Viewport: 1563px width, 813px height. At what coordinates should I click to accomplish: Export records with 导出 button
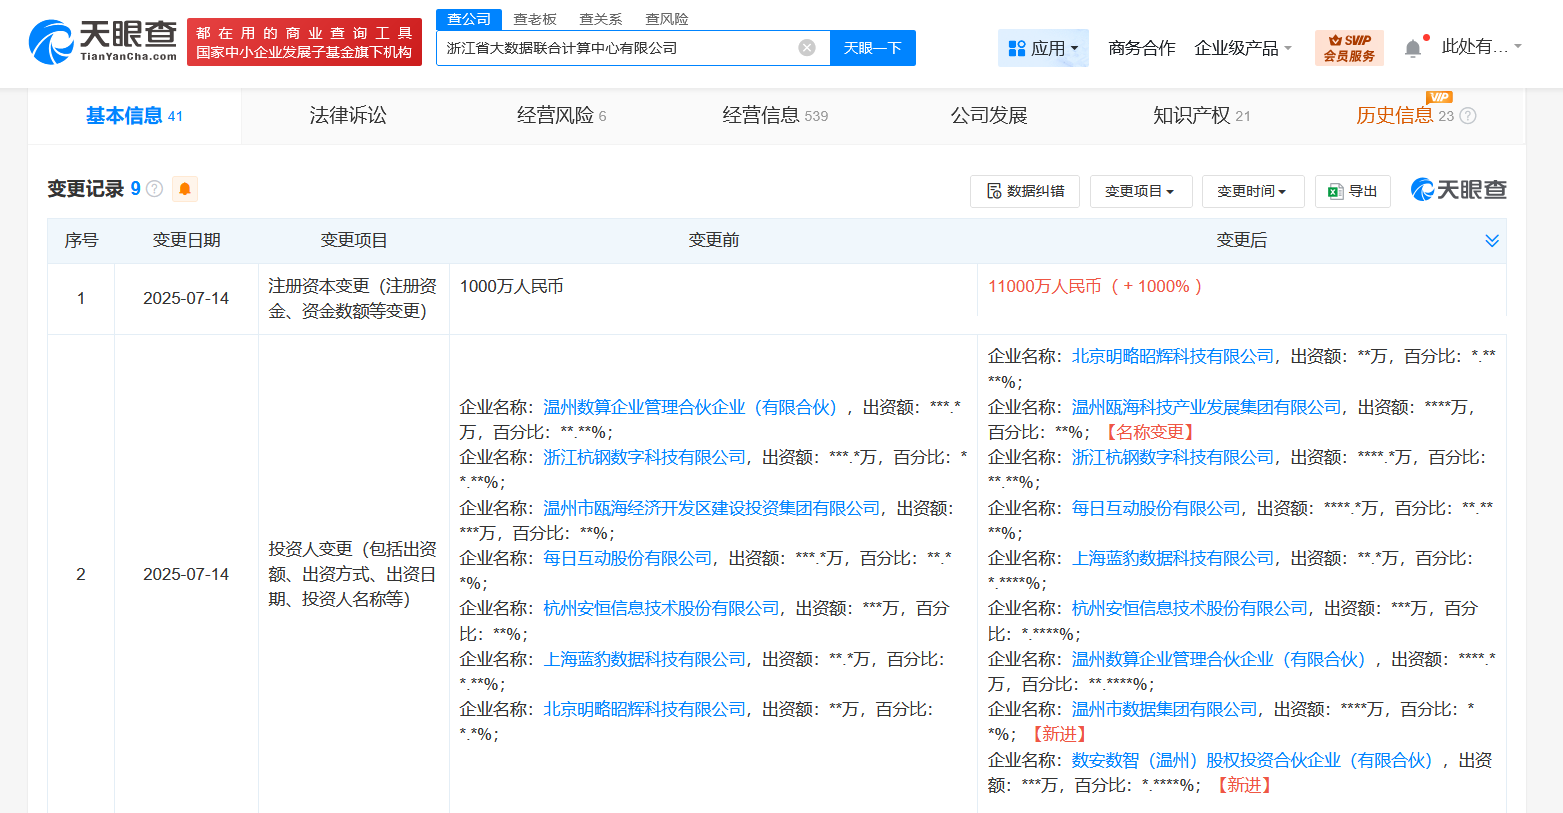(x=1352, y=191)
